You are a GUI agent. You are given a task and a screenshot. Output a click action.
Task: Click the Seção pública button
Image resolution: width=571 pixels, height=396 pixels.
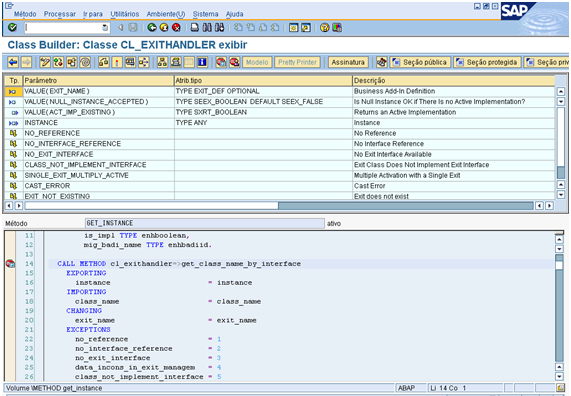point(421,62)
